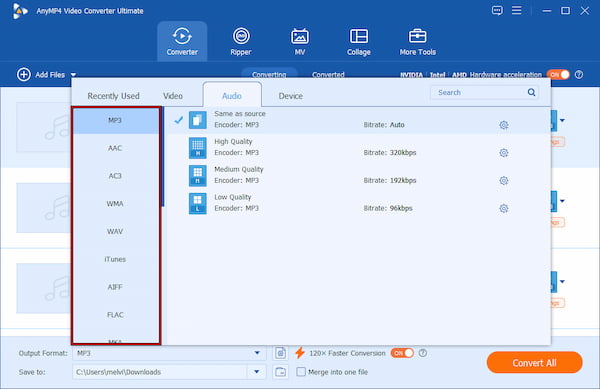The height and width of the screenshot is (389, 600).
Task: Switch to Recently Used tab
Action: click(113, 96)
